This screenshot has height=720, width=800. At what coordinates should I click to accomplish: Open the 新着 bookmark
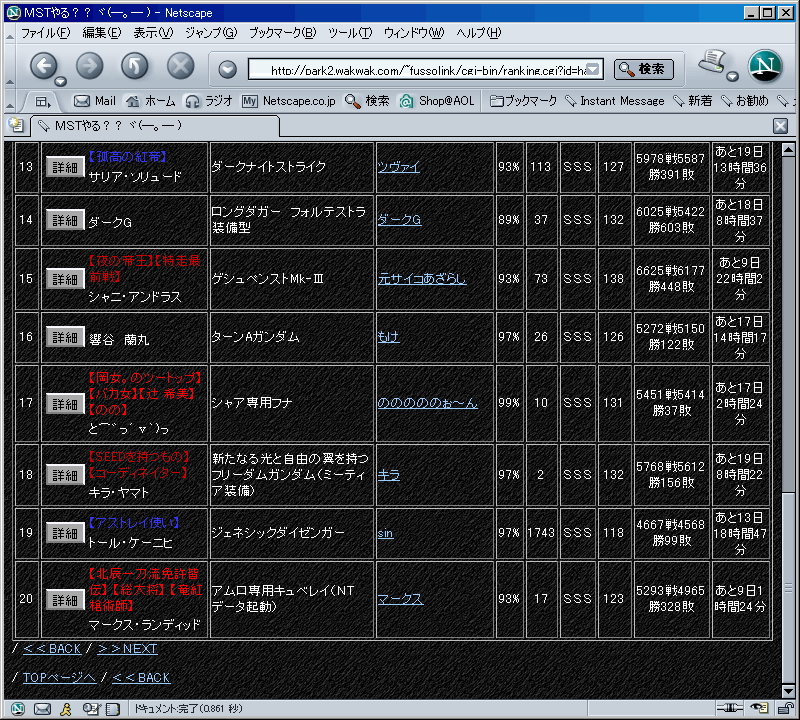click(693, 101)
